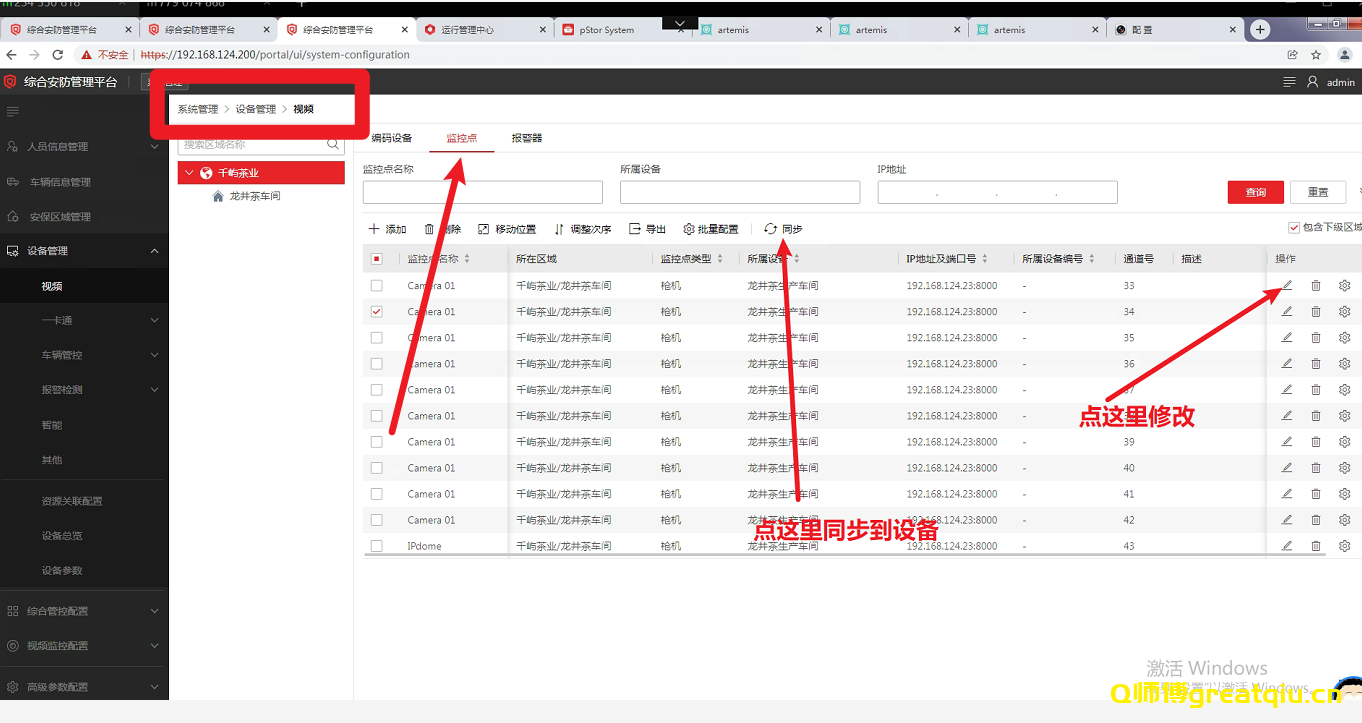Click inside the 监控点名称 input field

tap(483, 192)
